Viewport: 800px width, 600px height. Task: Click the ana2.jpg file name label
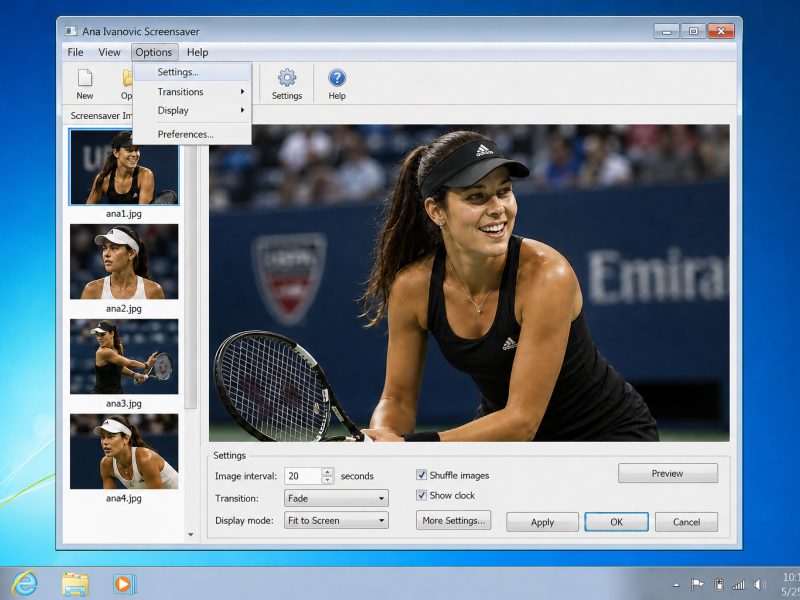(124, 309)
